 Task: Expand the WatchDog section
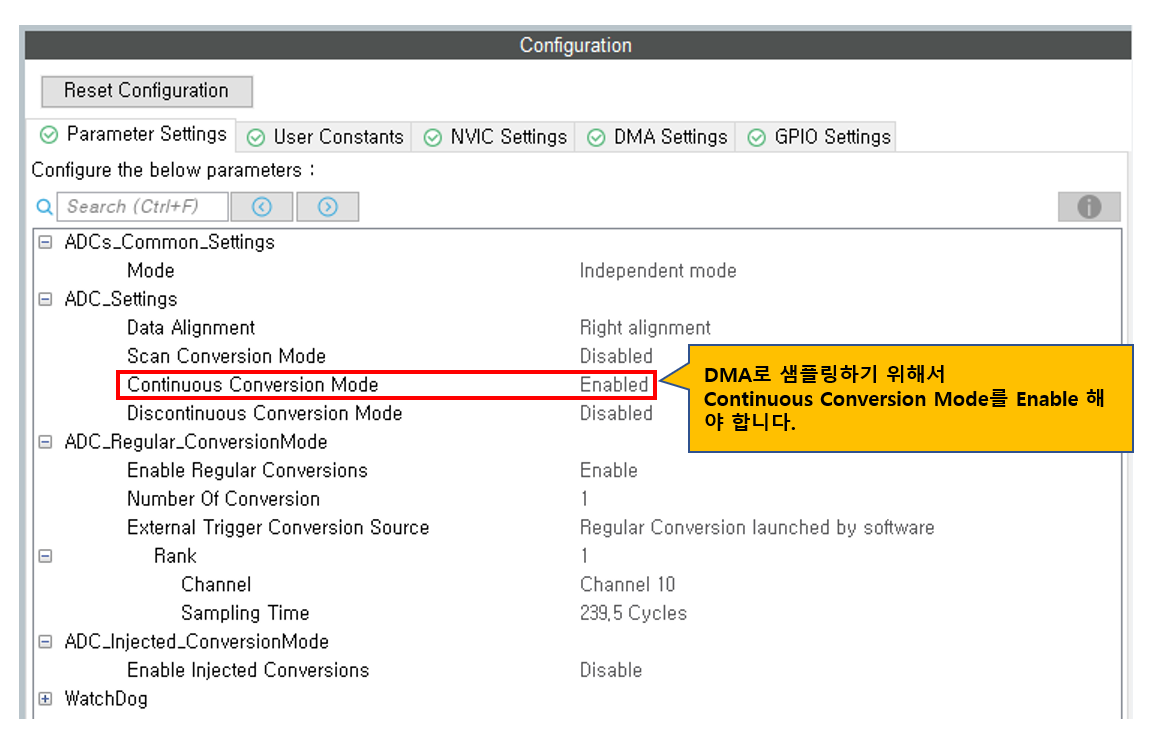click(45, 699)
